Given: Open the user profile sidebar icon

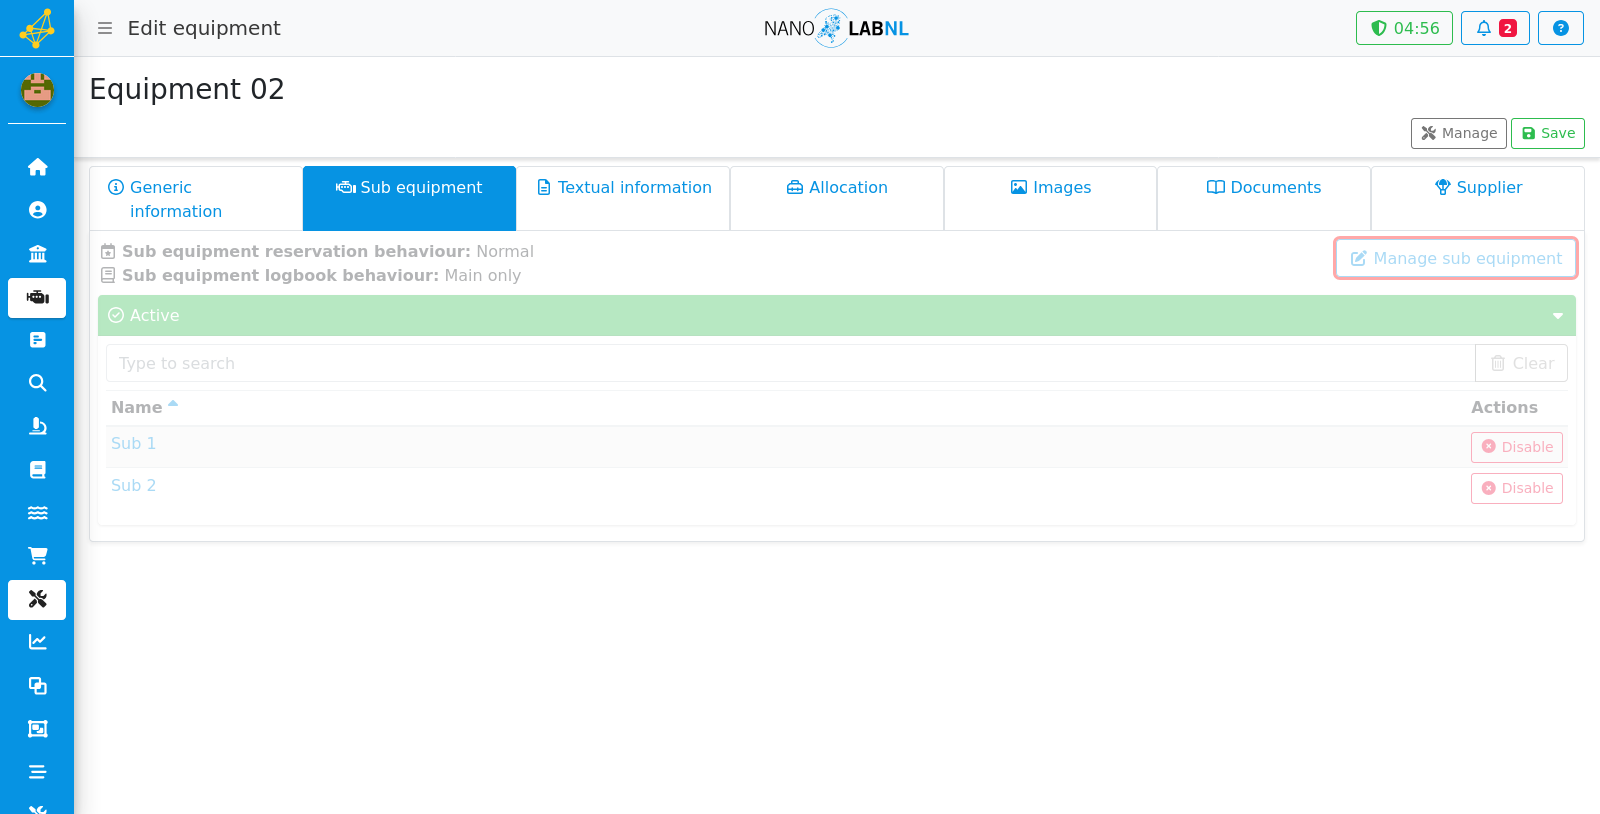Looking at the screenshot, I should (37, 210).
